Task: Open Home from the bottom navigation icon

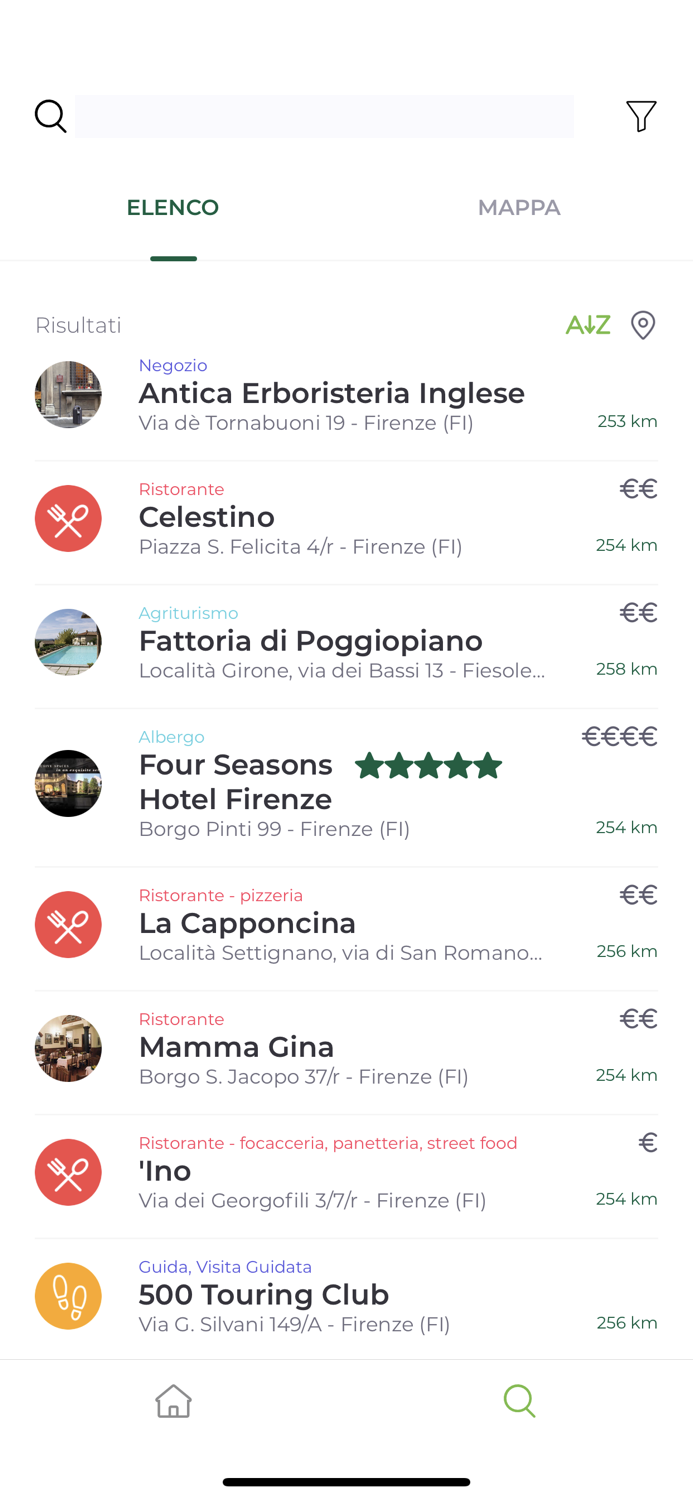Action: (x=173, y=1400)
